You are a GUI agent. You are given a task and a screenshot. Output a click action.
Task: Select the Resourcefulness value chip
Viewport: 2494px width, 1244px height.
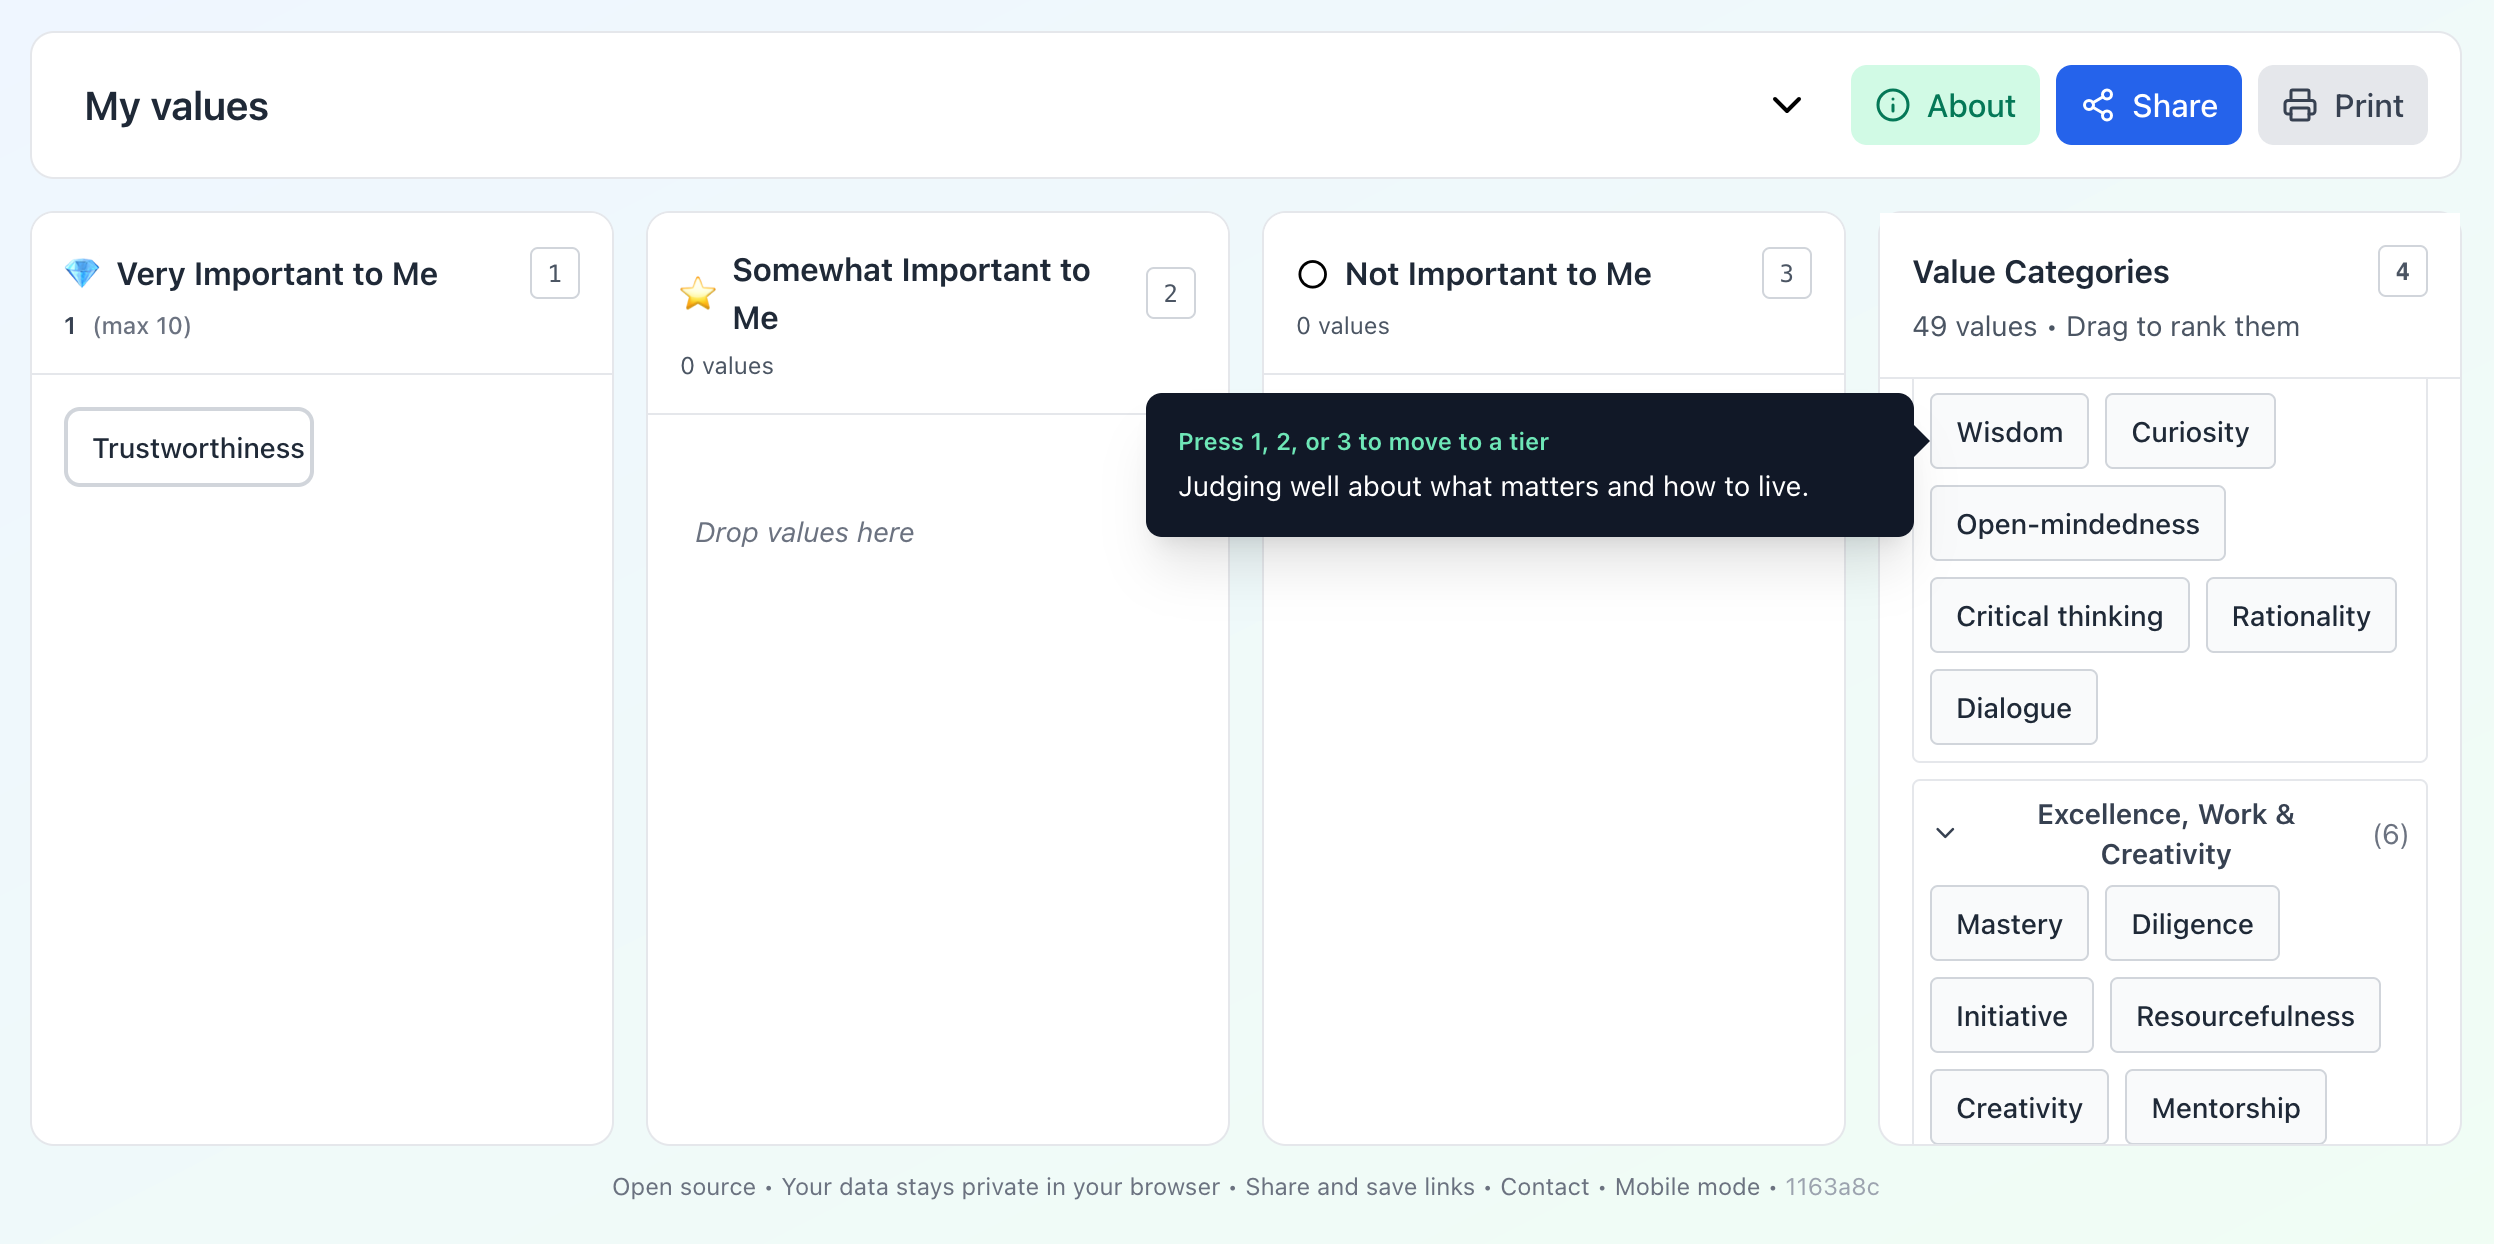(2244, 1015)
